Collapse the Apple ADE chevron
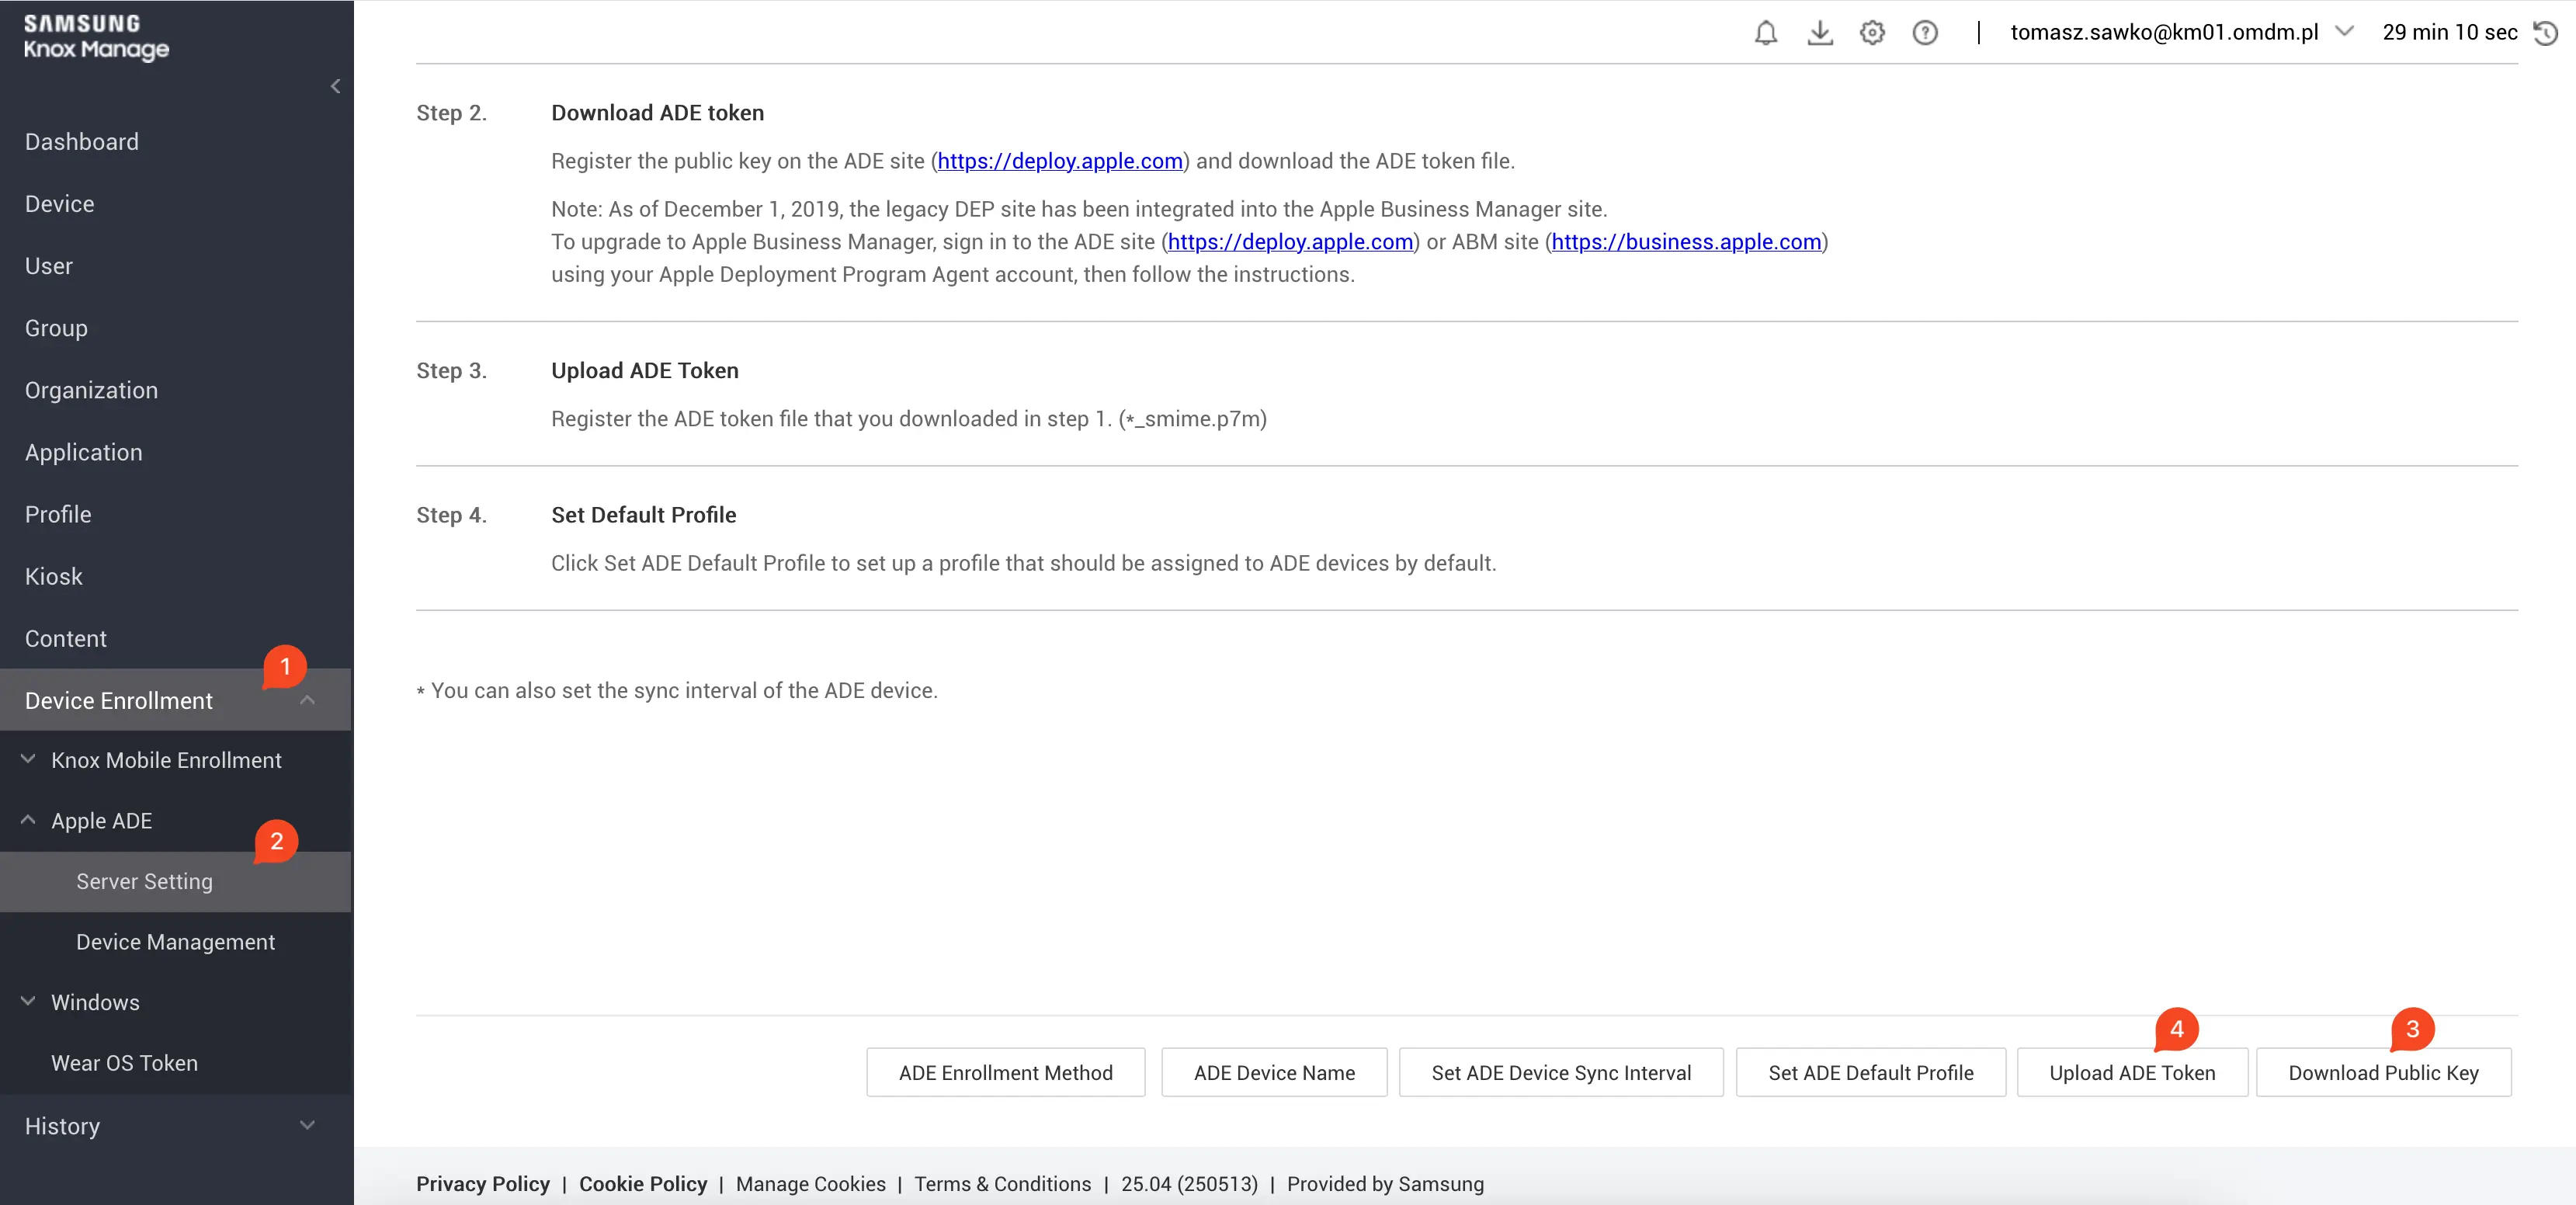The width and height of the screenshot is (2576, 1205). [x=28, y=820]
